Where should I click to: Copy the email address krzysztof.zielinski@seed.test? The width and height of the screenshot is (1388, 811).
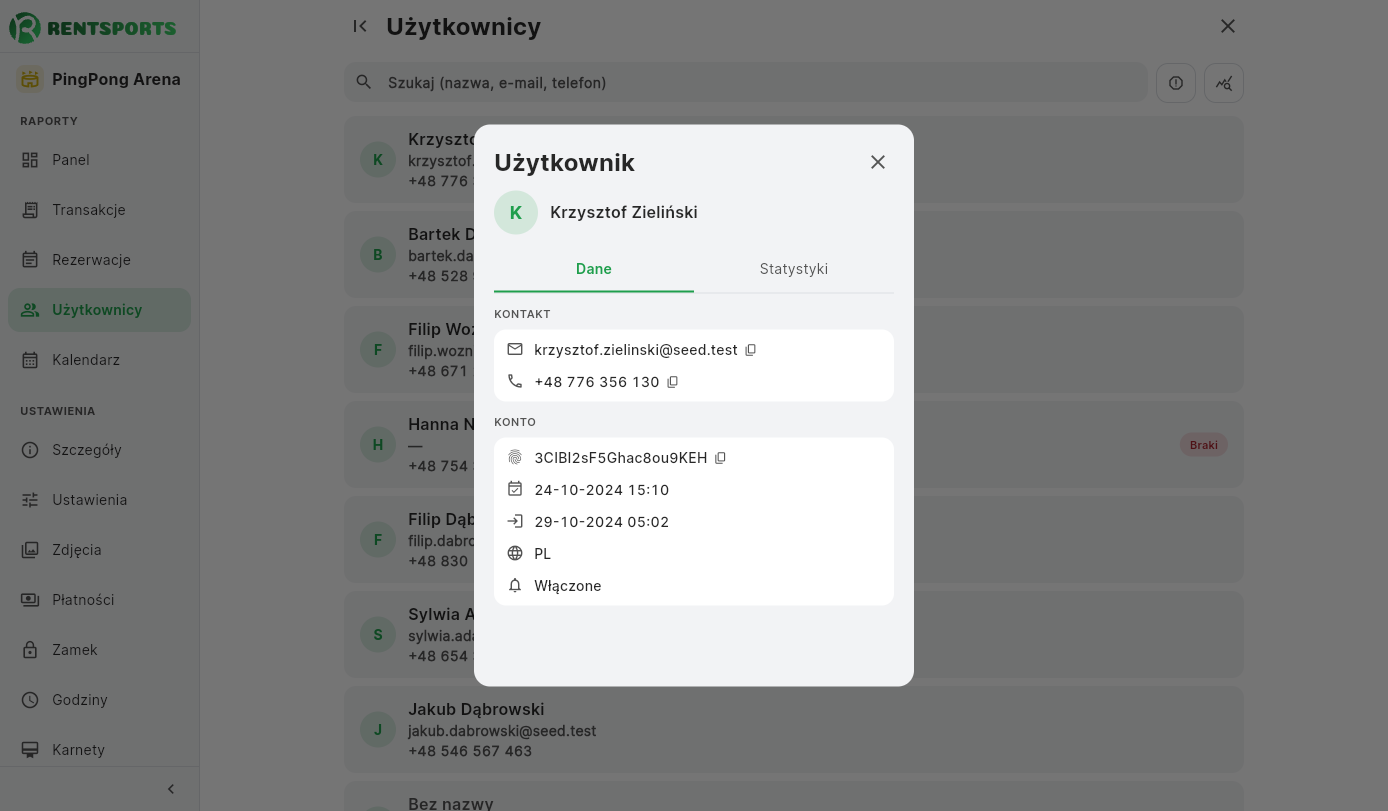coord(751,350)
